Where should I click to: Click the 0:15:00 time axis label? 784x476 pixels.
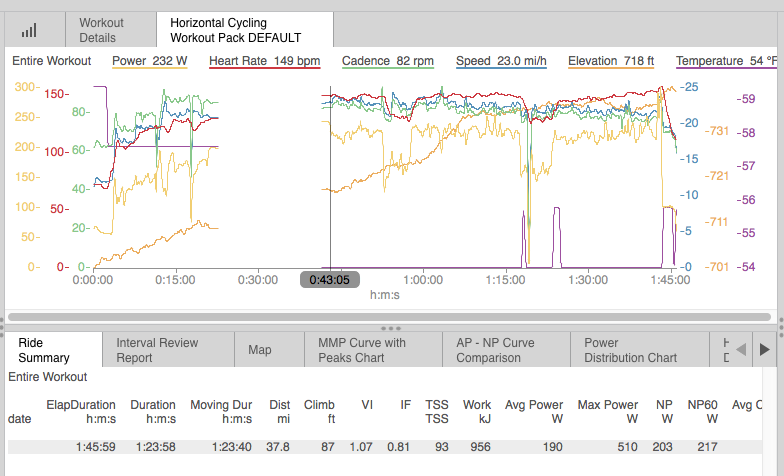(175, 280)
